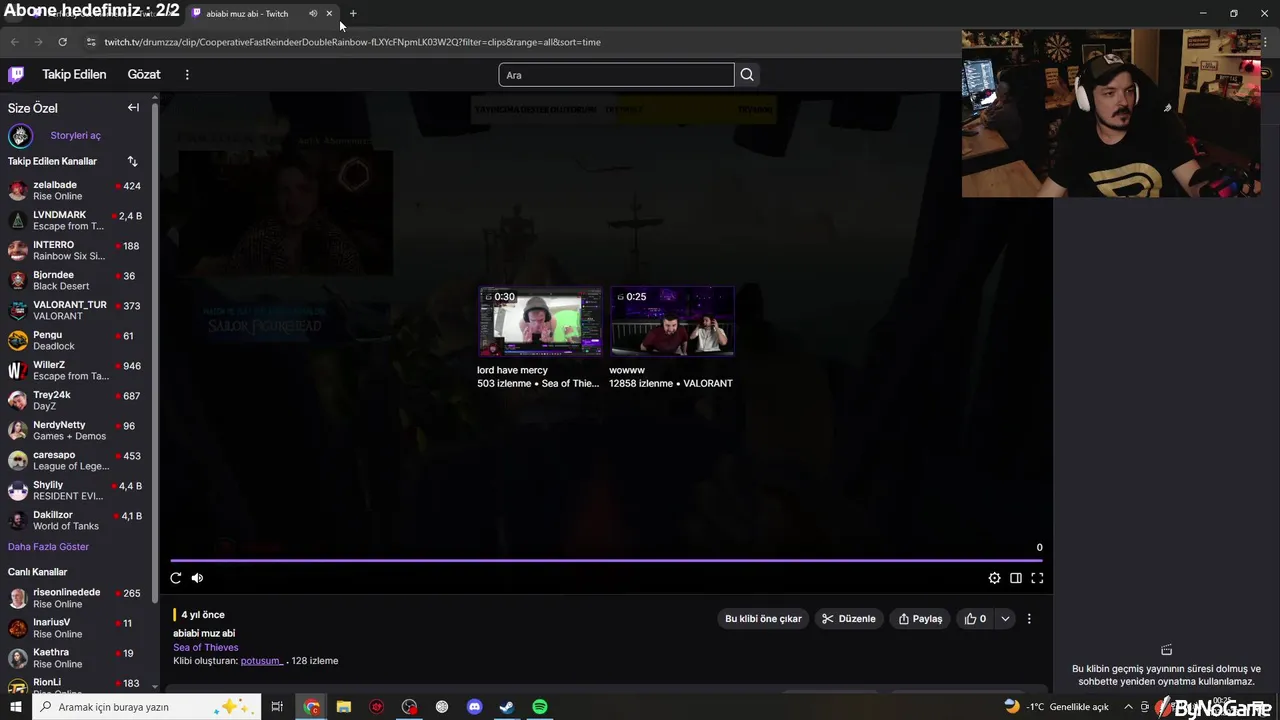Screen dimensions: 1280x720
Task: Sort followed channels with the arrows icon
Action: pos(132,161)
